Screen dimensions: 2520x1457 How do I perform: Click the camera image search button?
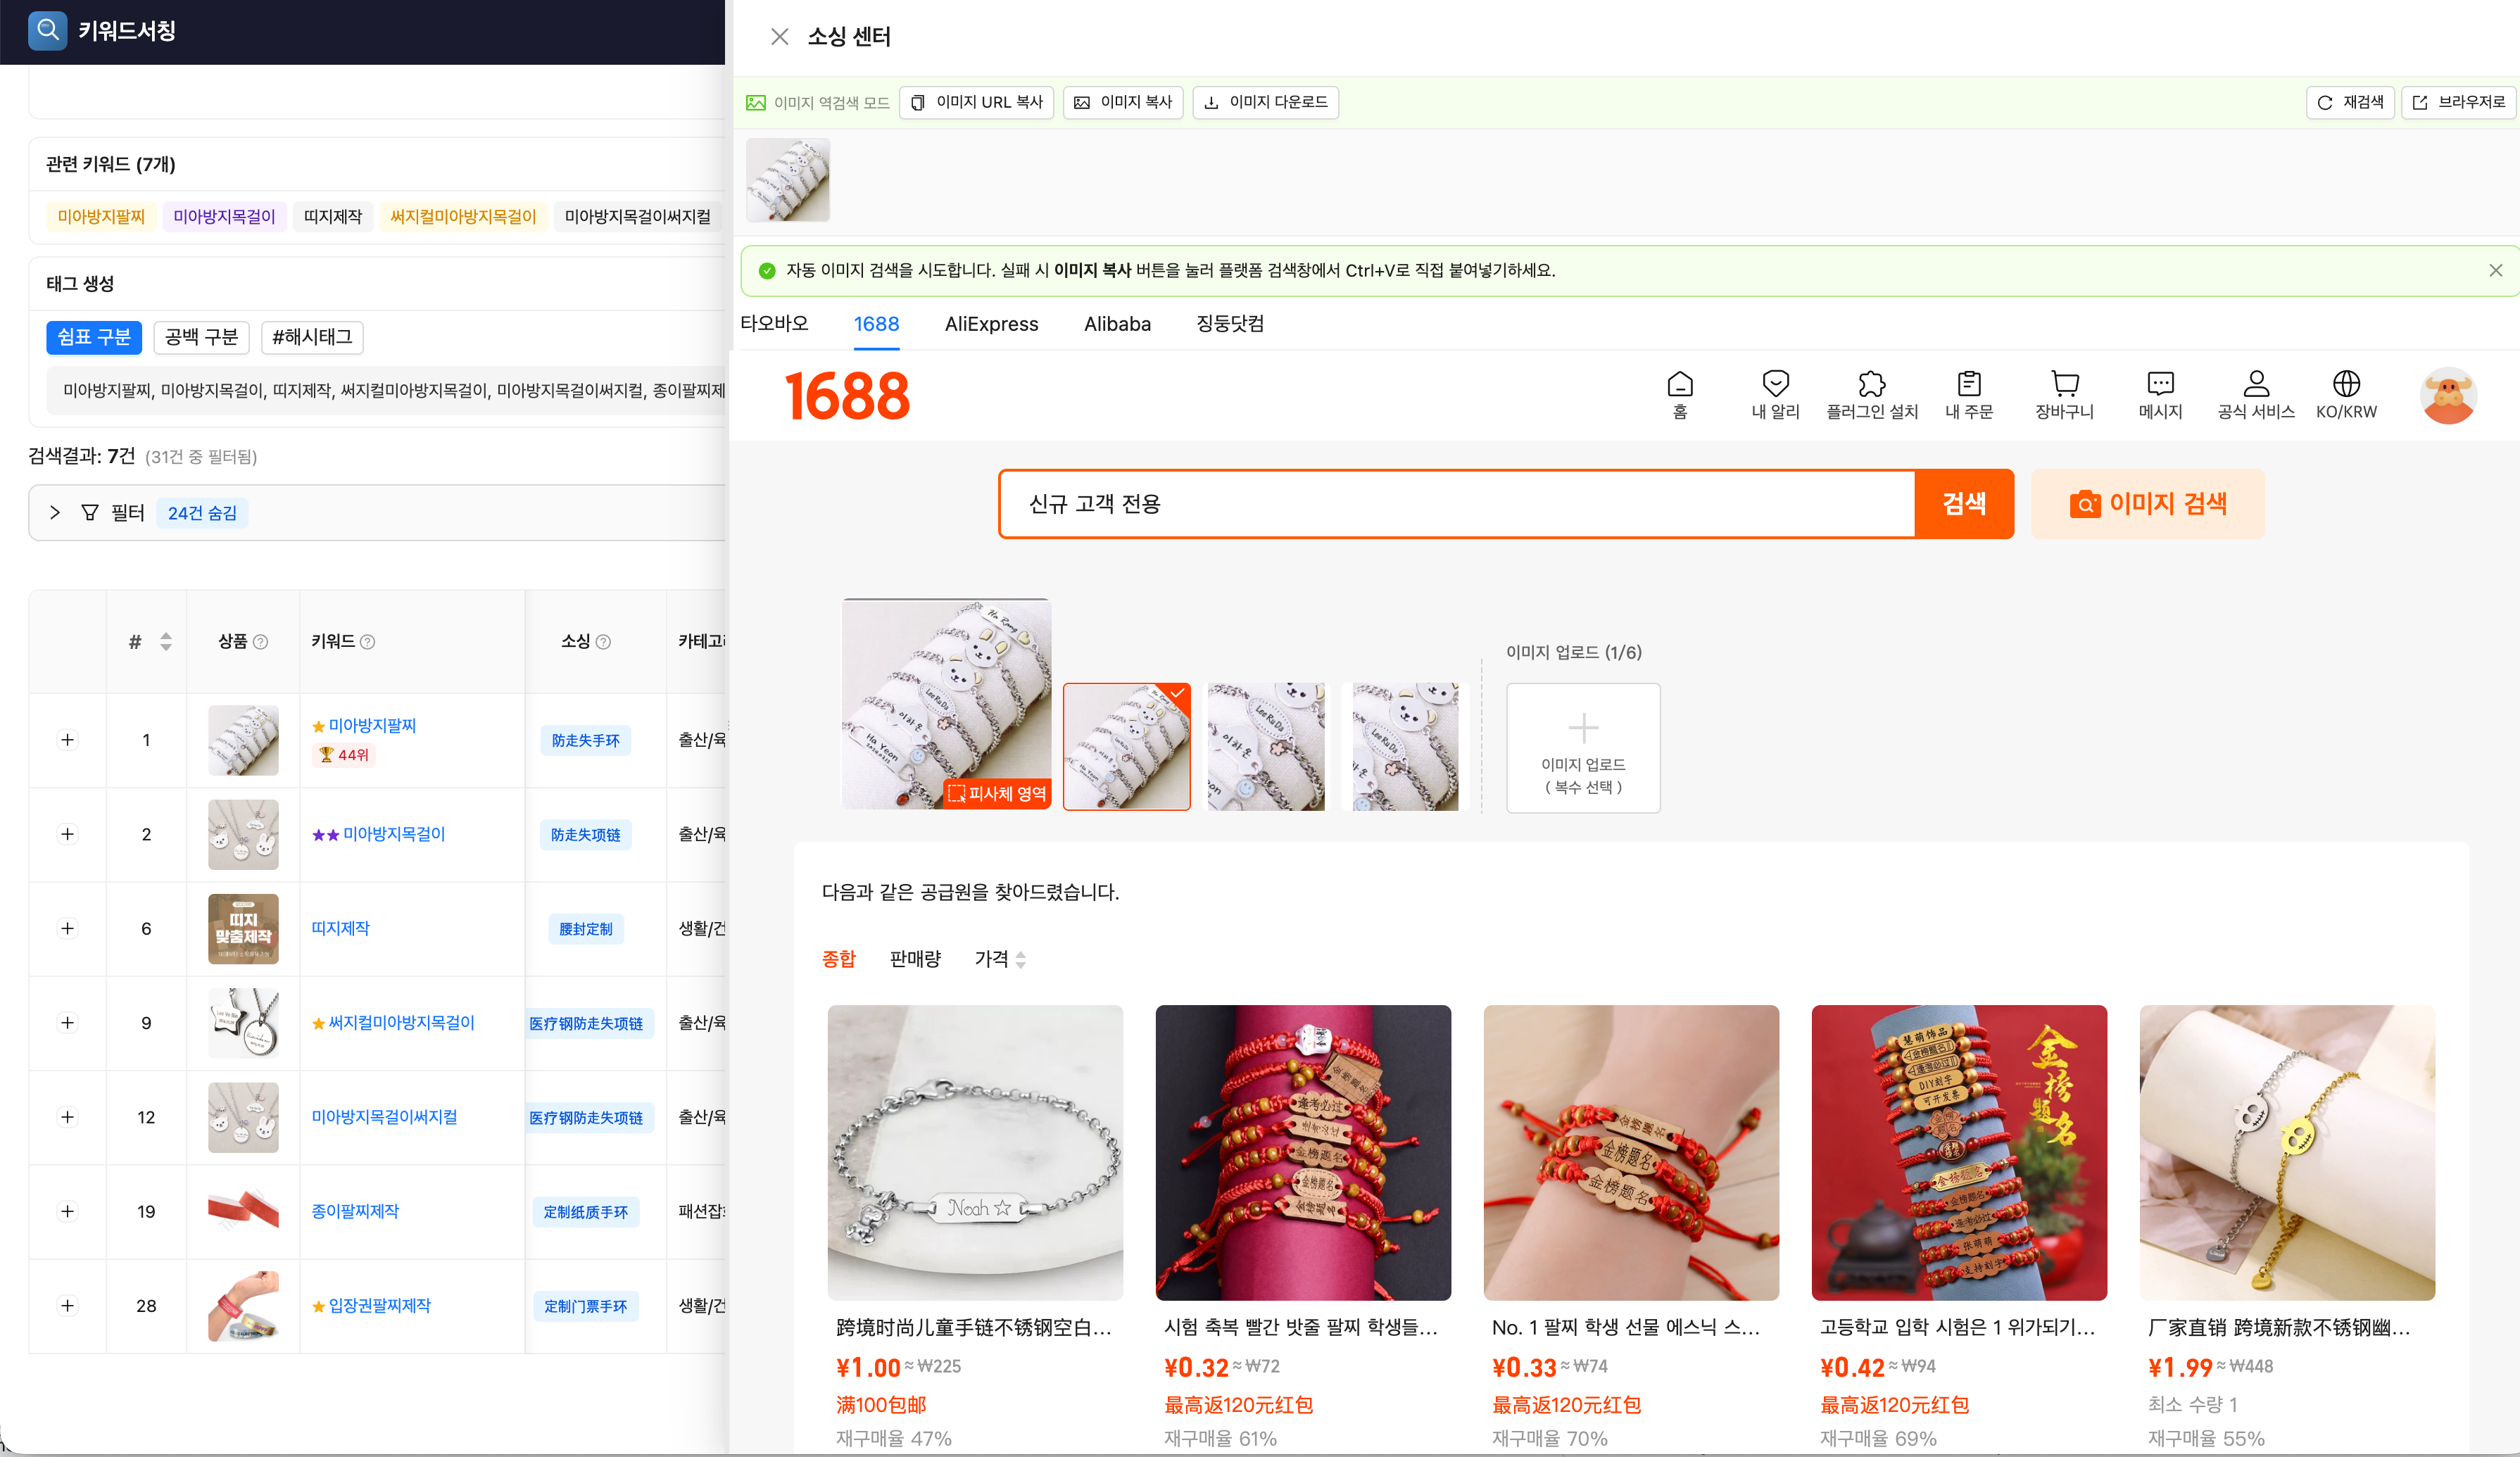coord(2147,504)
